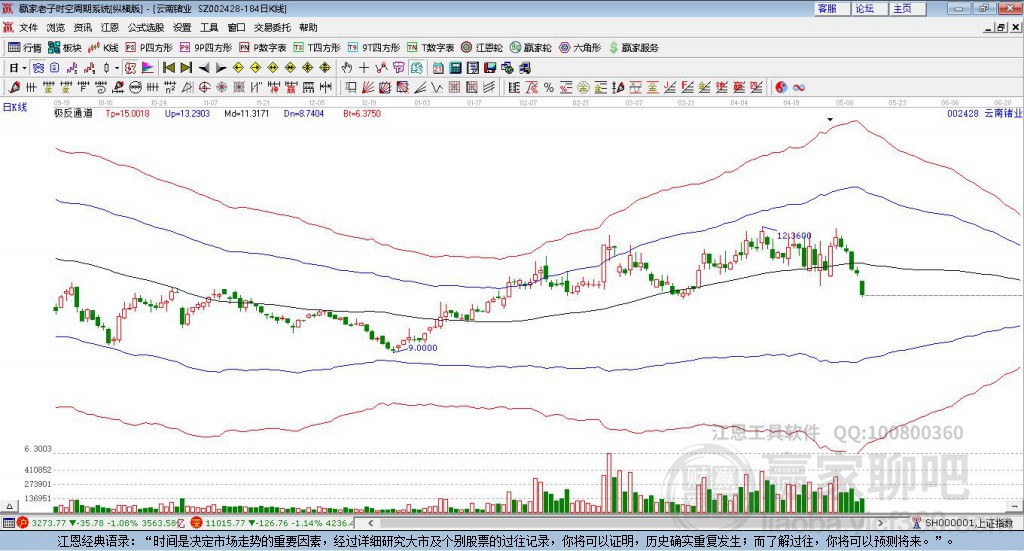Click the n² grid drawing tool
The image size is (1024, 551).
[170, 87]
